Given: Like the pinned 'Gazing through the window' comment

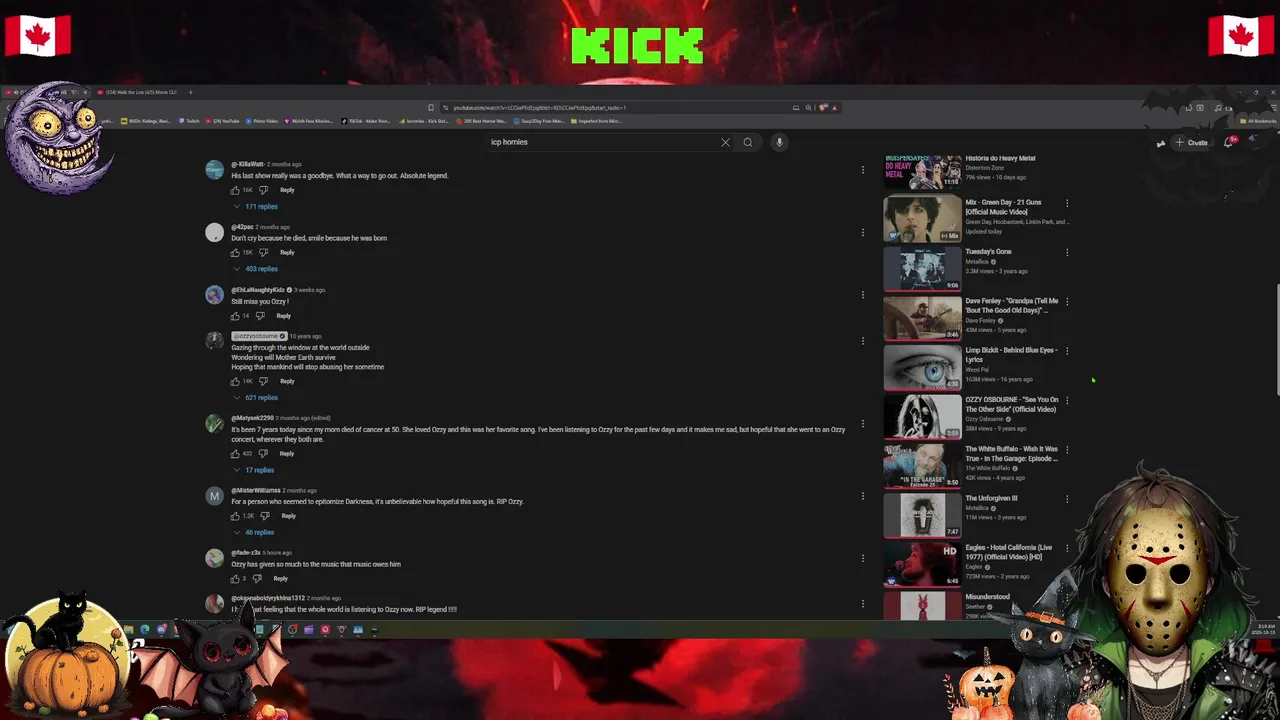Looking at the screenshot, I should pos(236,381).
